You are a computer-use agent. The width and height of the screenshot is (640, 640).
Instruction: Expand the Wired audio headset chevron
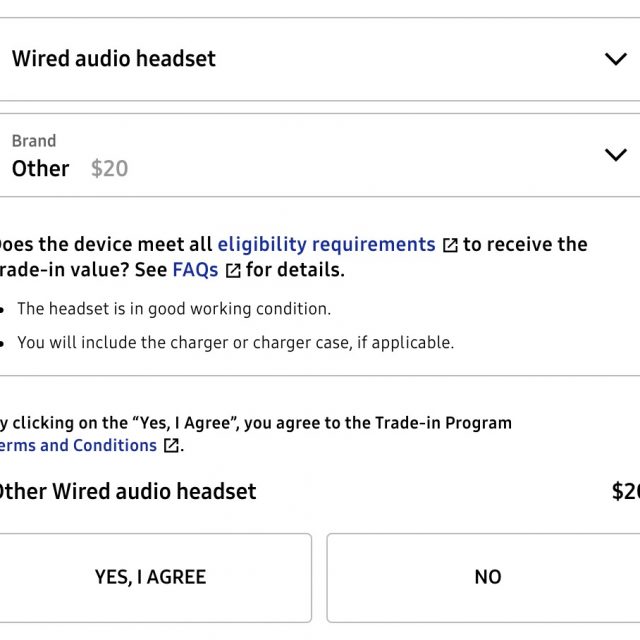(615, 59)
